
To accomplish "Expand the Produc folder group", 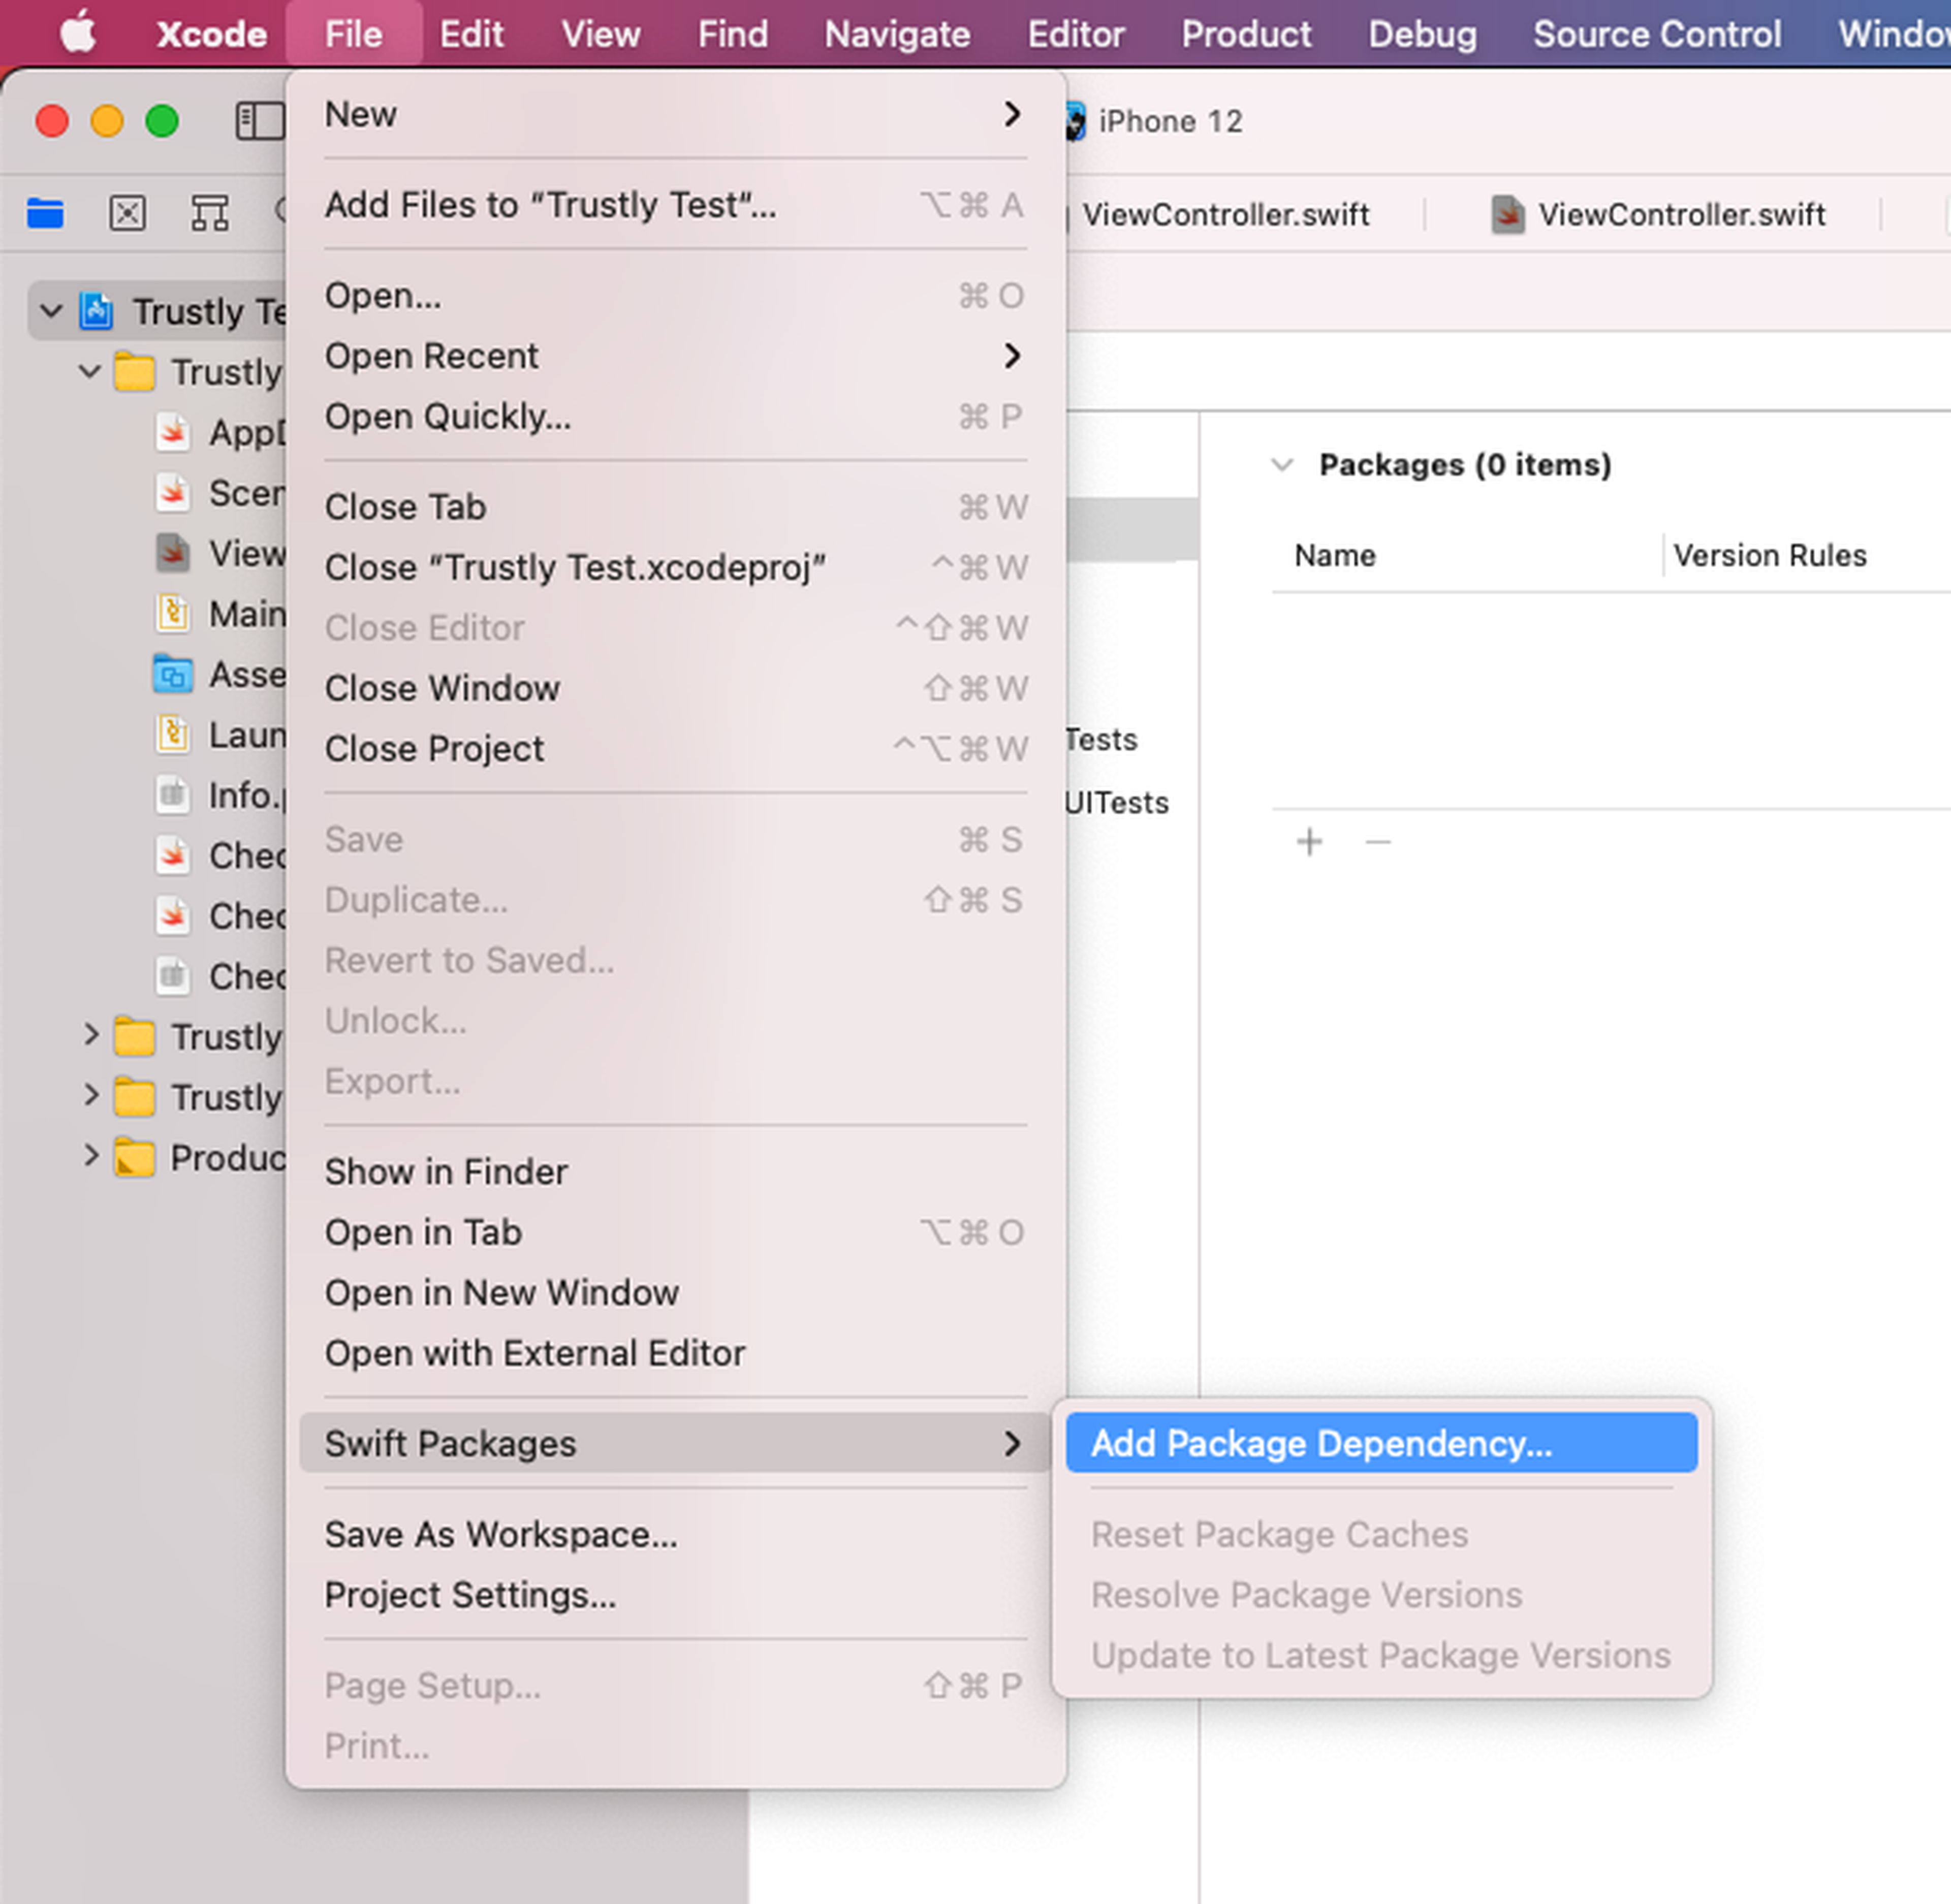I will click(x=91, y=1156).
